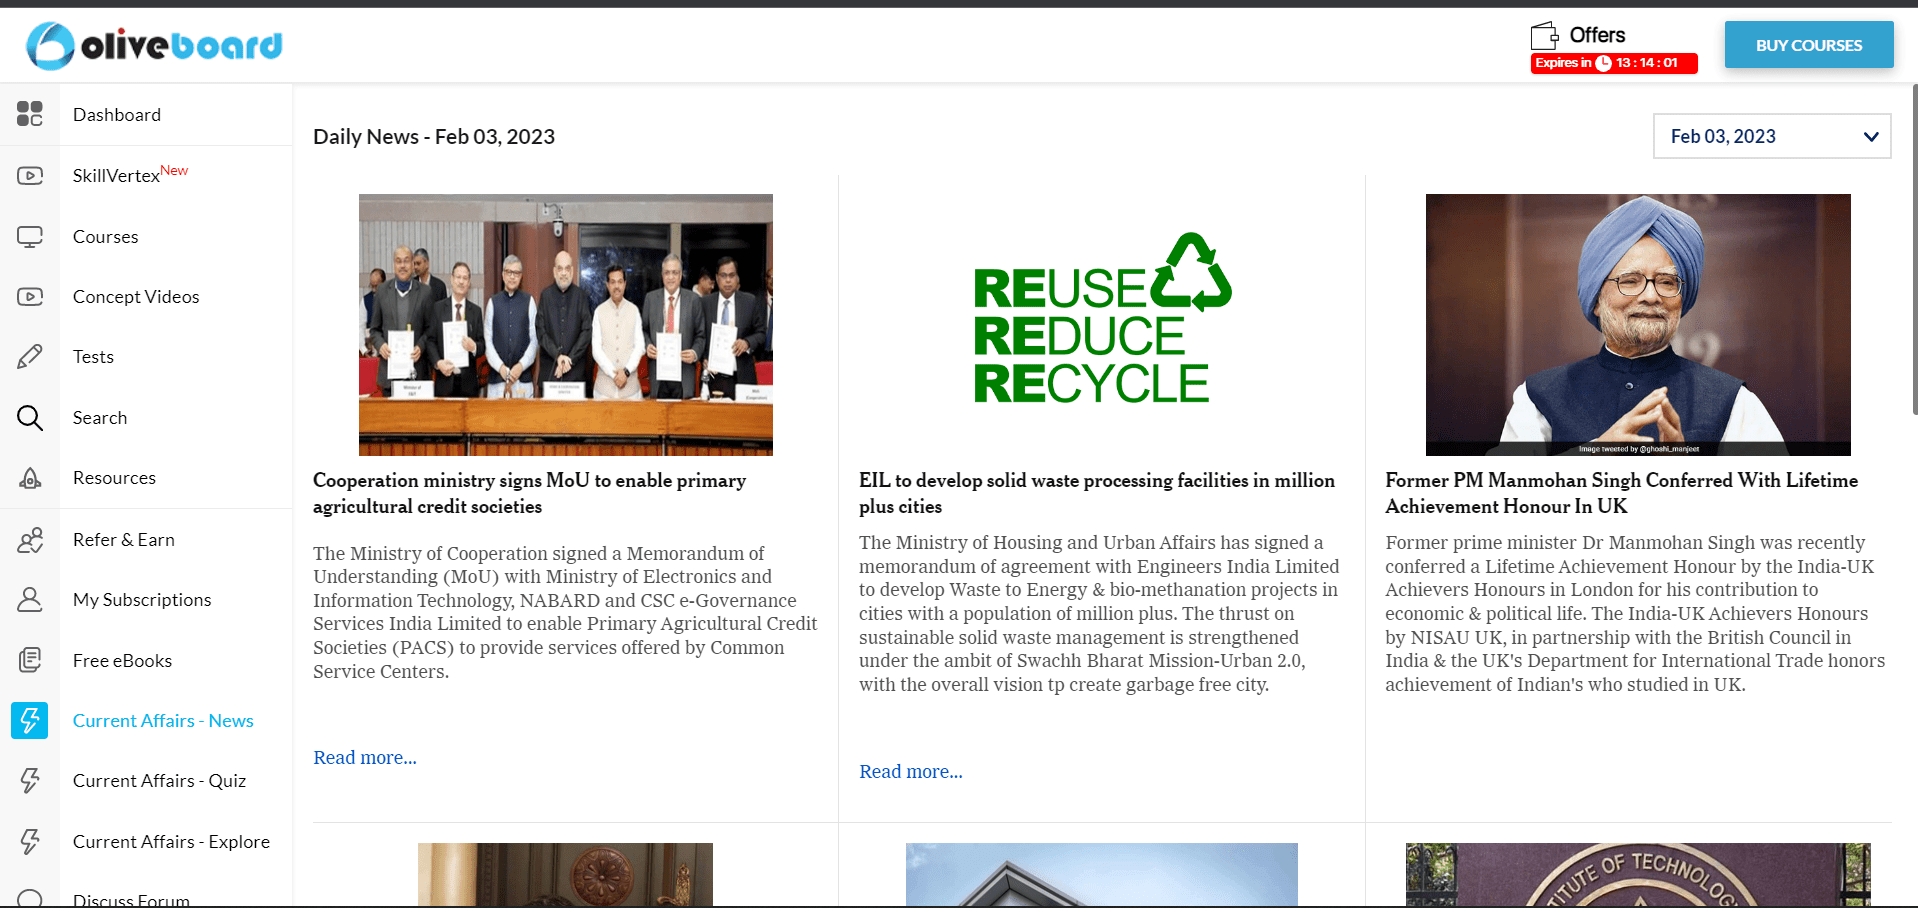Click the building roof thumbnail in second row
1918x908 pixels.
[1102, 875]
